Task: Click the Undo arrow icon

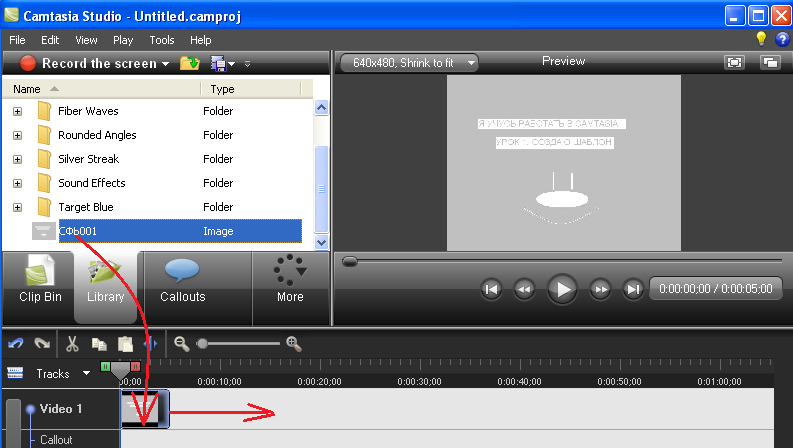Action: [x=16, y=344]
